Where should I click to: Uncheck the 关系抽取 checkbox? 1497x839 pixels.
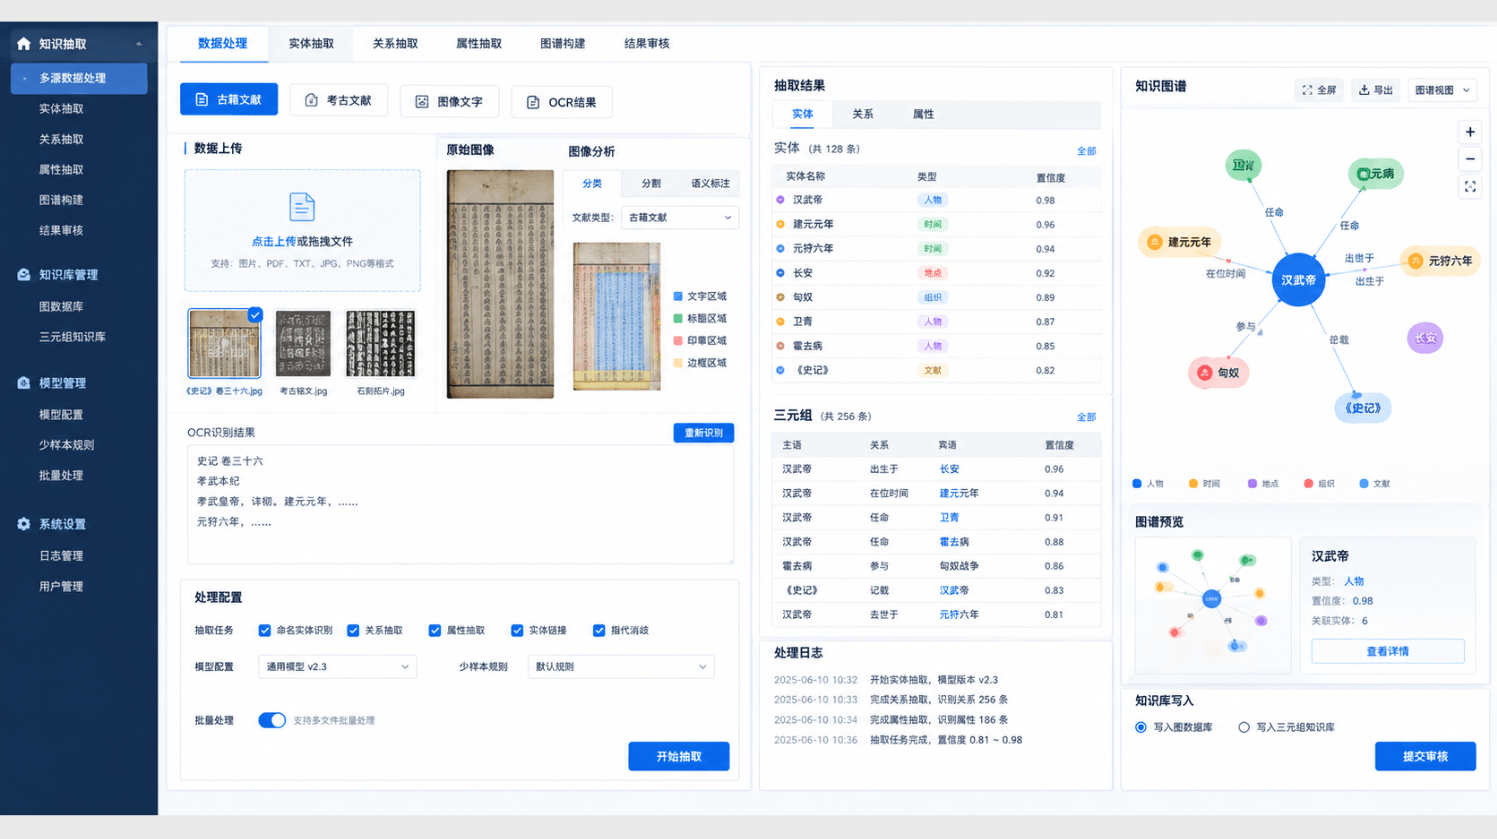point(353,631)
